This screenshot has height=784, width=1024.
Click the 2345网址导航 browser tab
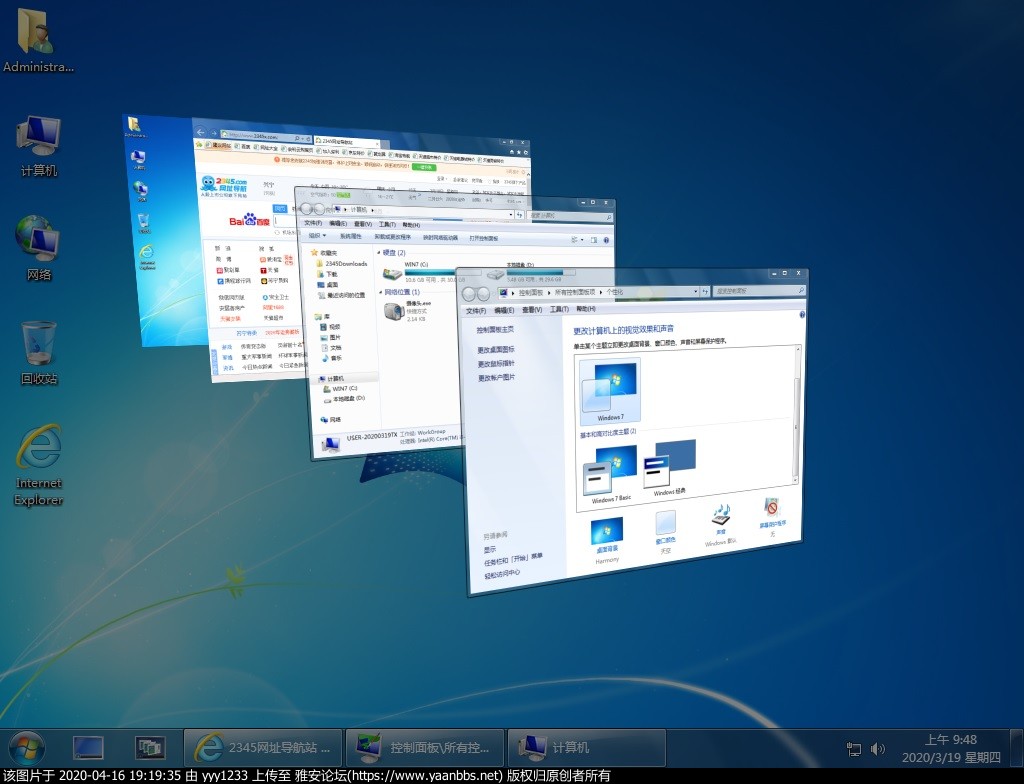tap(346, 141)
